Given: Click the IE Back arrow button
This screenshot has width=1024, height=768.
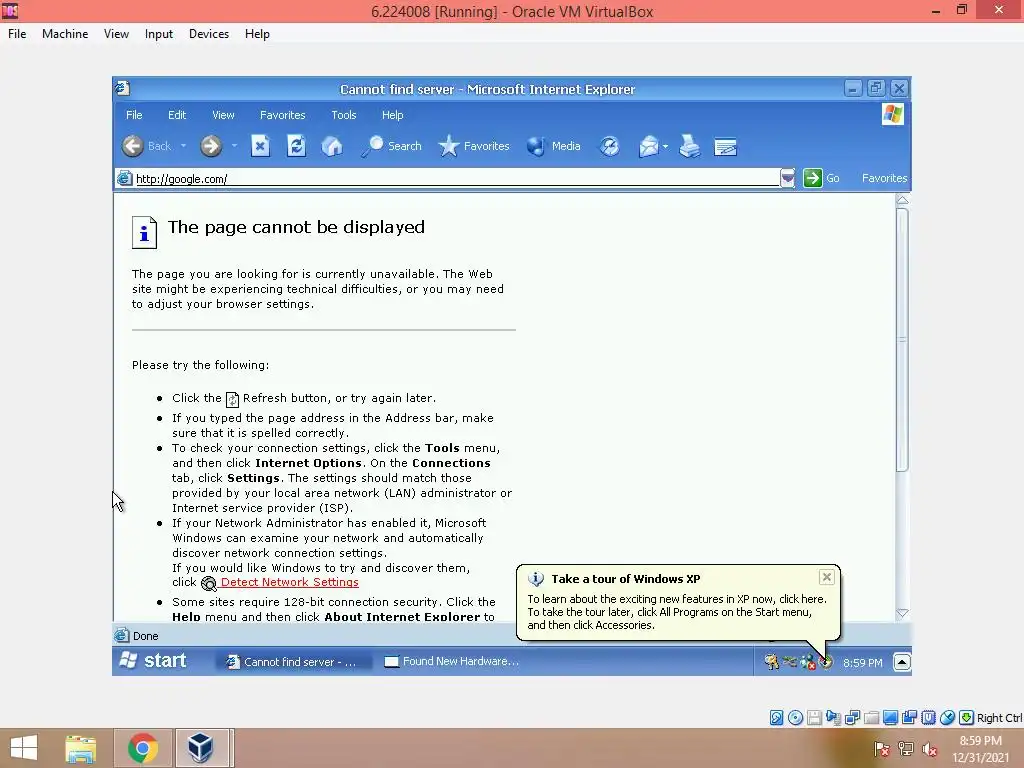Looking at the screenshot, I should [133, 146].
